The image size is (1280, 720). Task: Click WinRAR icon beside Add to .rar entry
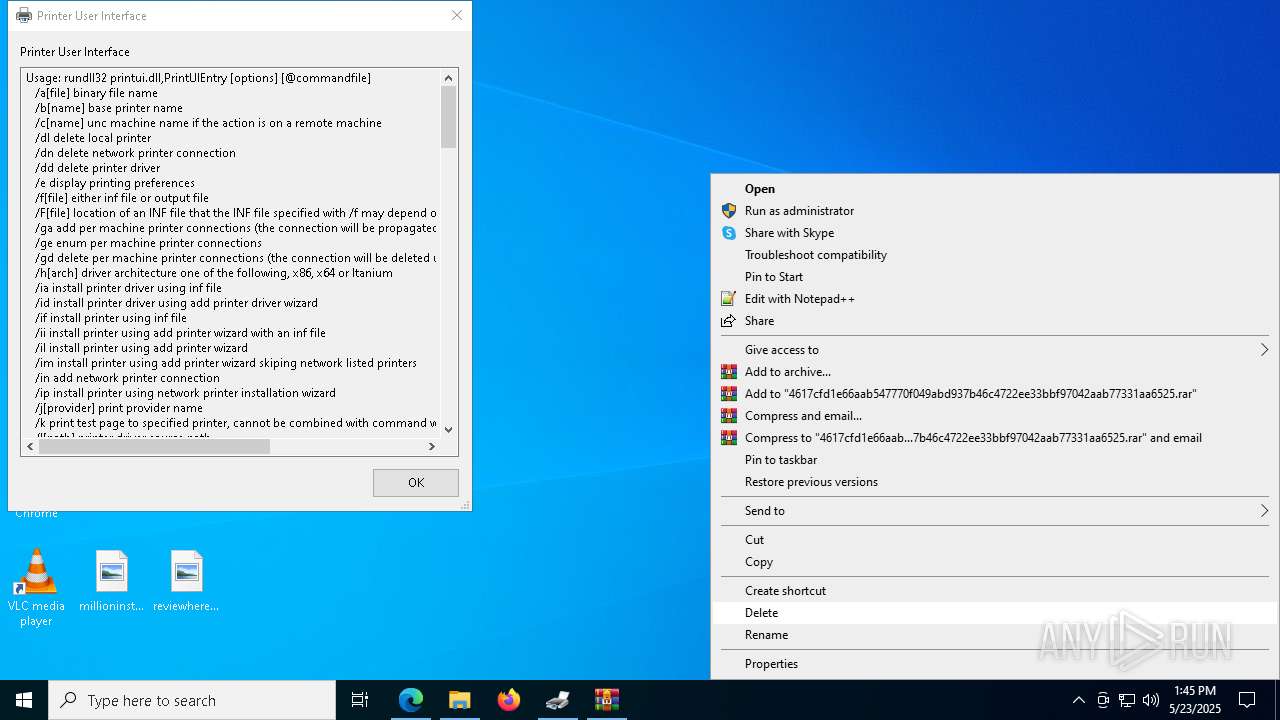[729, 394]
